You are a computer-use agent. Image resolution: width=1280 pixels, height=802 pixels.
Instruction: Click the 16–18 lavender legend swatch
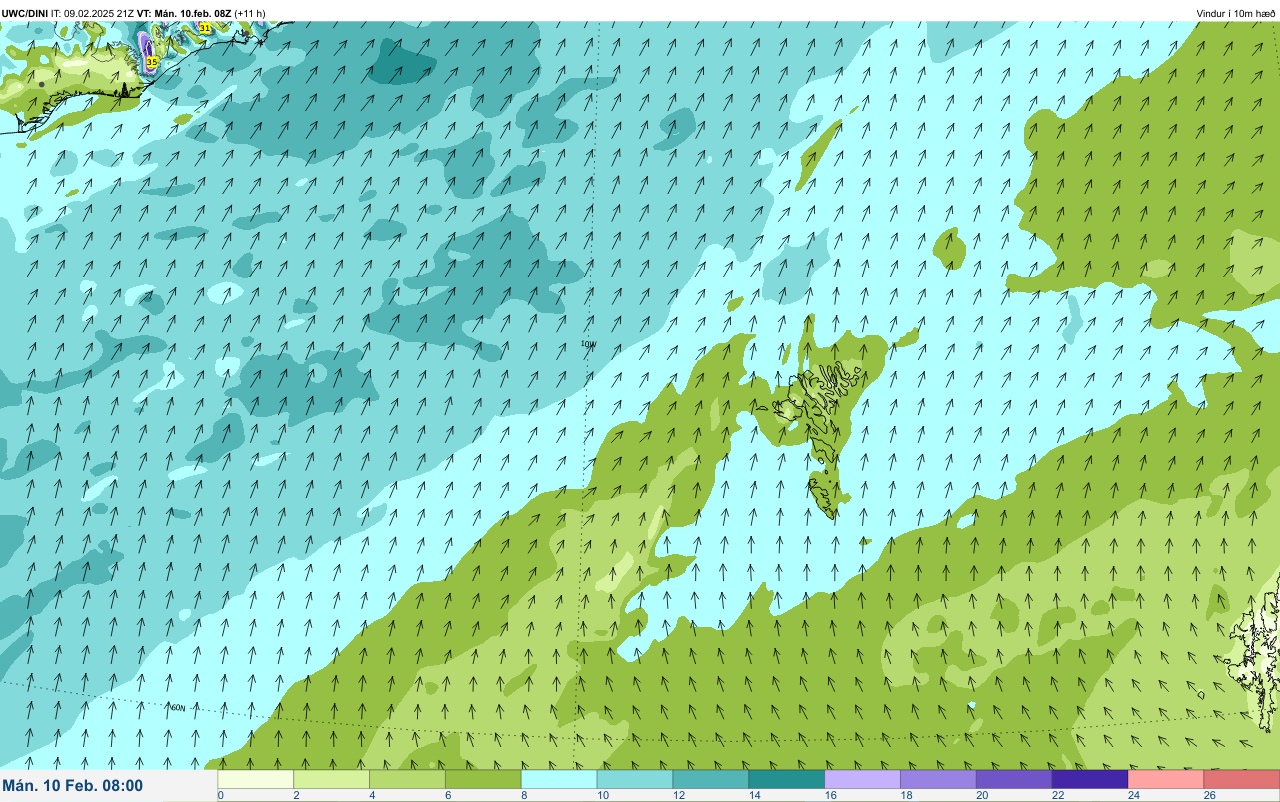863,779
